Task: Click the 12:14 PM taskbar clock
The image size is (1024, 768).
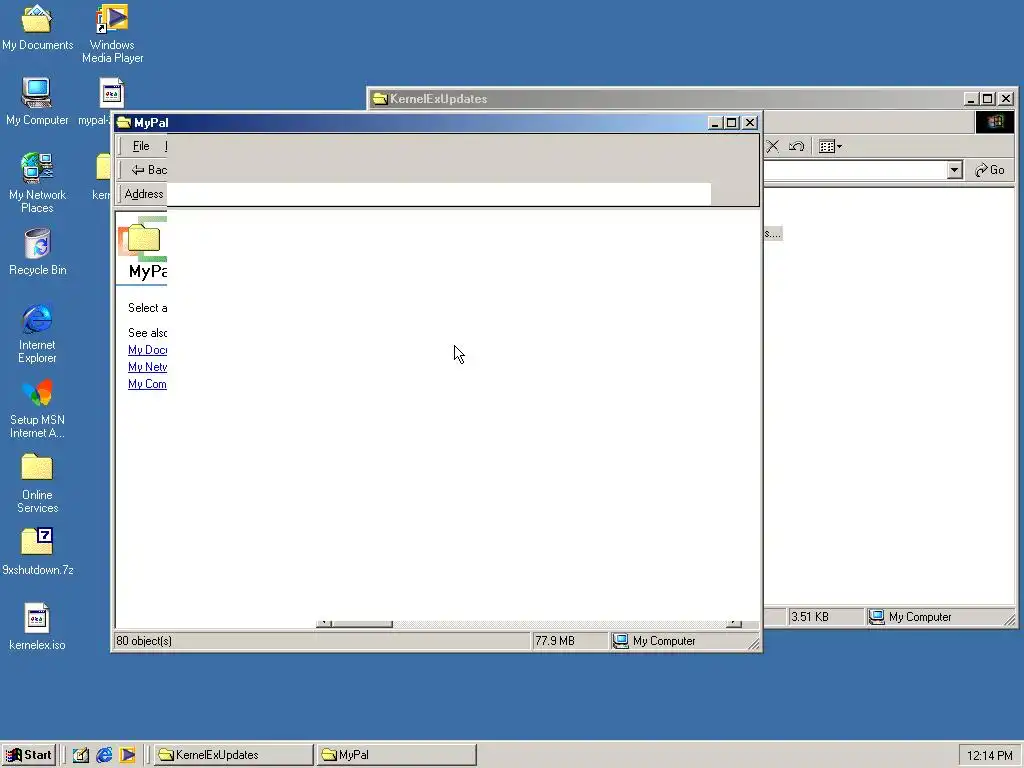Action: tap(989, 756)
